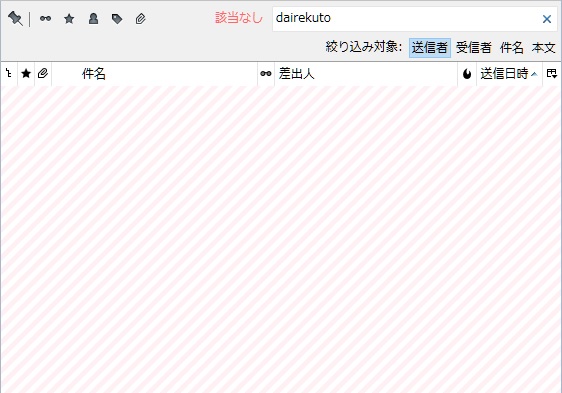The width and height of the screenshot is (562, 393).
Task: Sort by 差出人 column header
Action: click(x=366, y=74)
